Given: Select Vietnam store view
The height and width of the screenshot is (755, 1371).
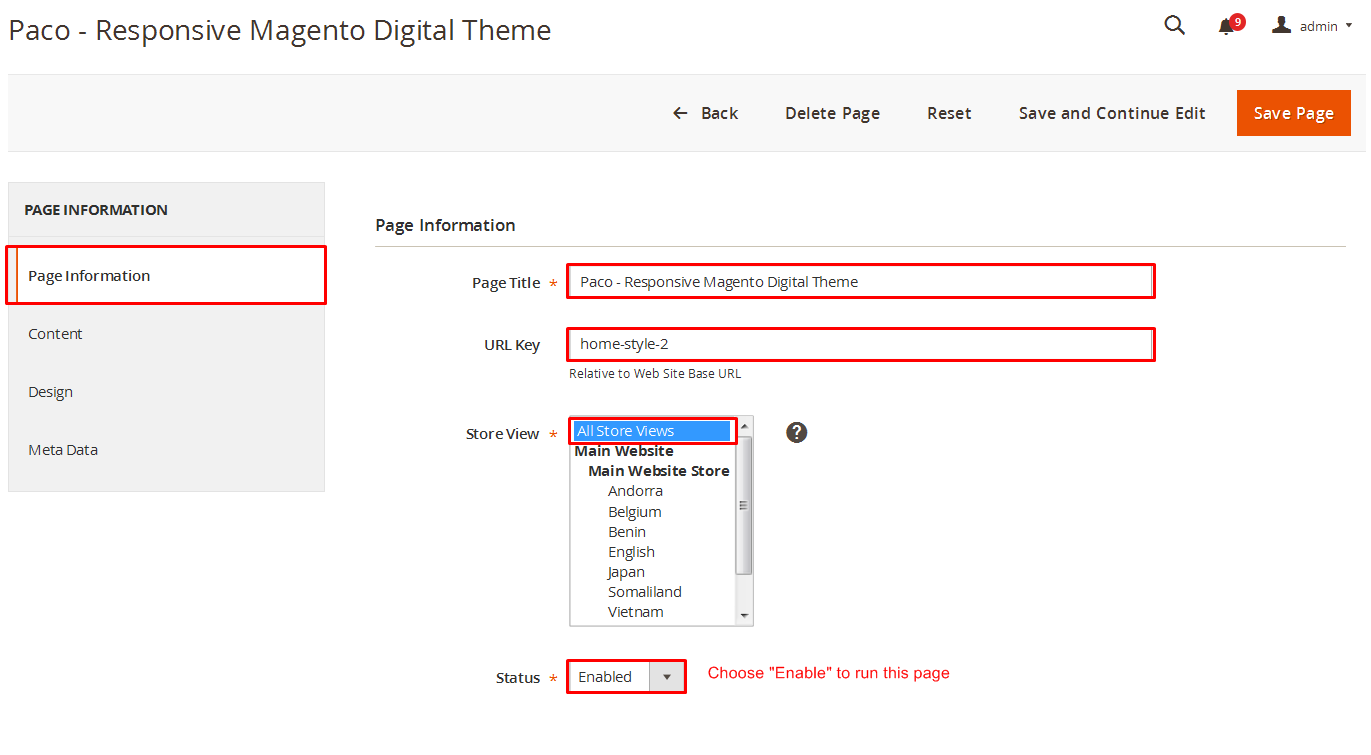Looking at the screenshot, I should [636, 612].
